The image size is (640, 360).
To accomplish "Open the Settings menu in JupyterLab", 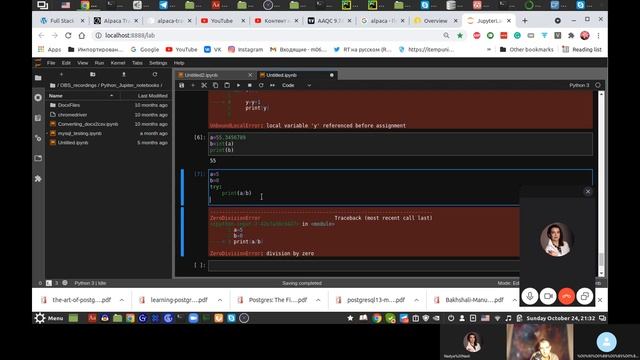I will coord(158,63).
